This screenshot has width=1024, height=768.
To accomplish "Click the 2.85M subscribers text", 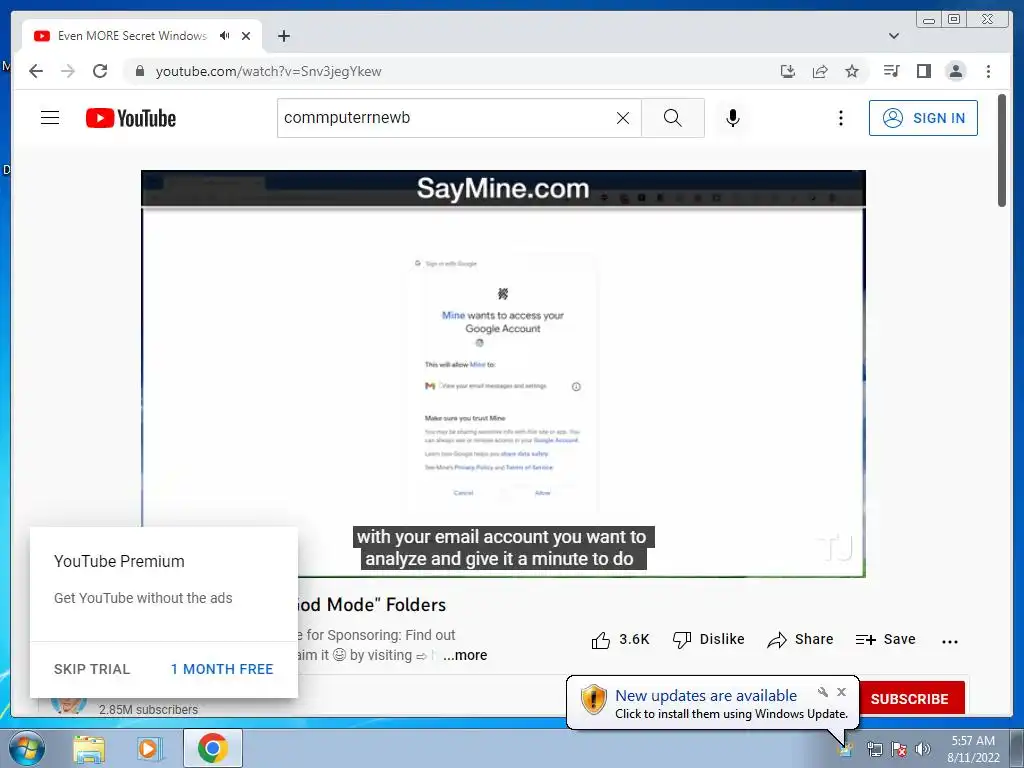I will (x=148, y=709).
